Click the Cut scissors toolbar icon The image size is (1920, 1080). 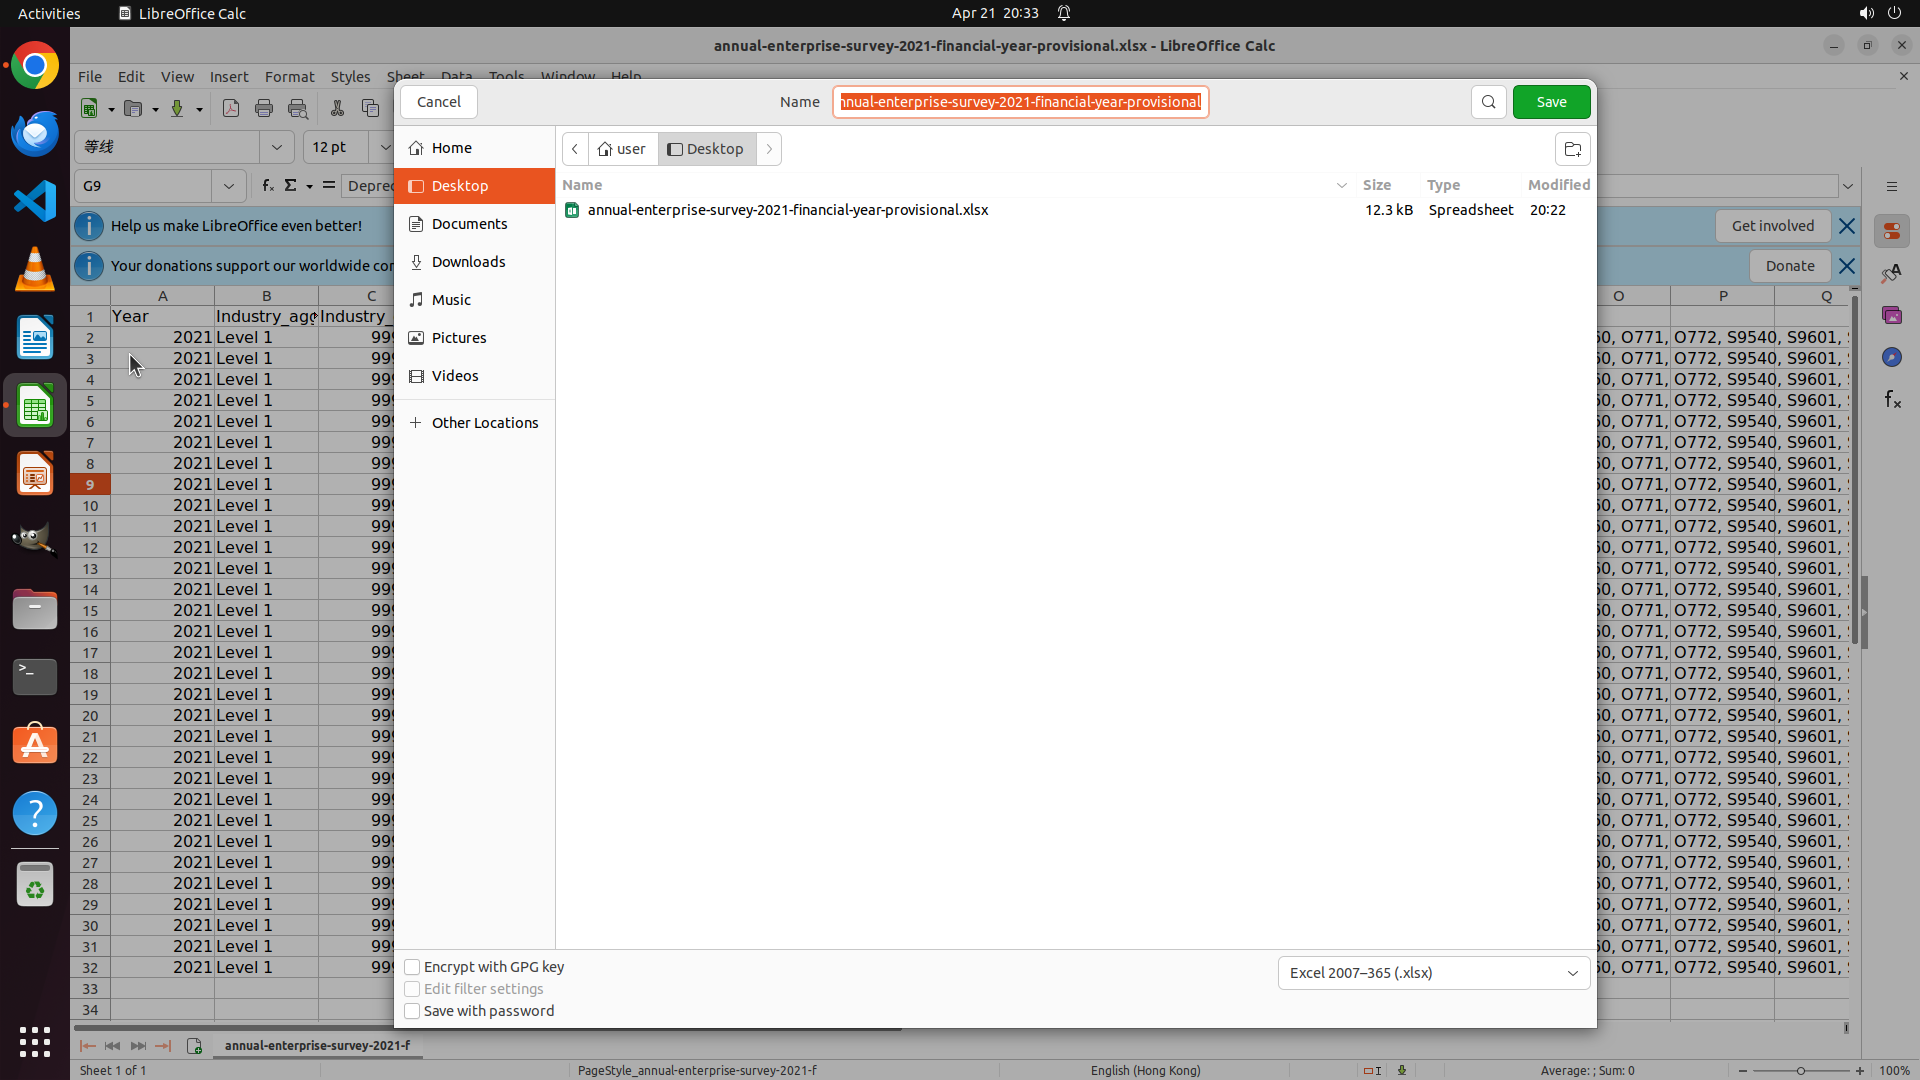coord(337,108)
